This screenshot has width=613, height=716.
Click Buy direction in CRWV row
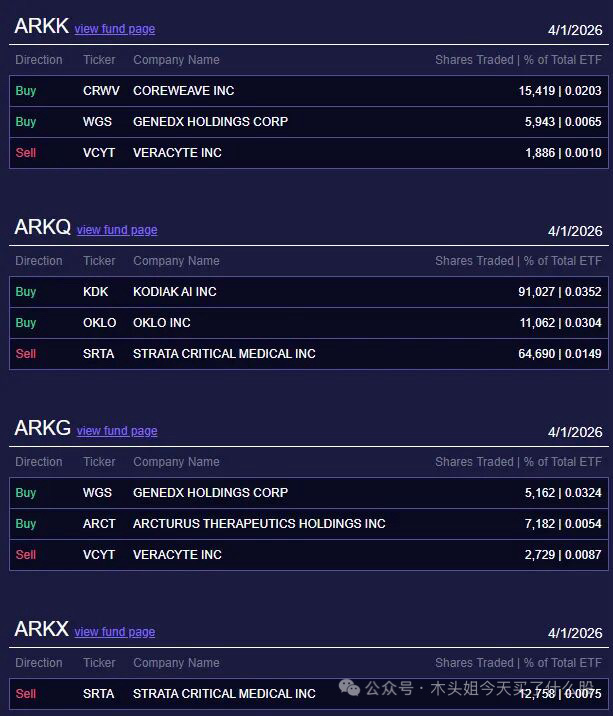tap(26, 91)
